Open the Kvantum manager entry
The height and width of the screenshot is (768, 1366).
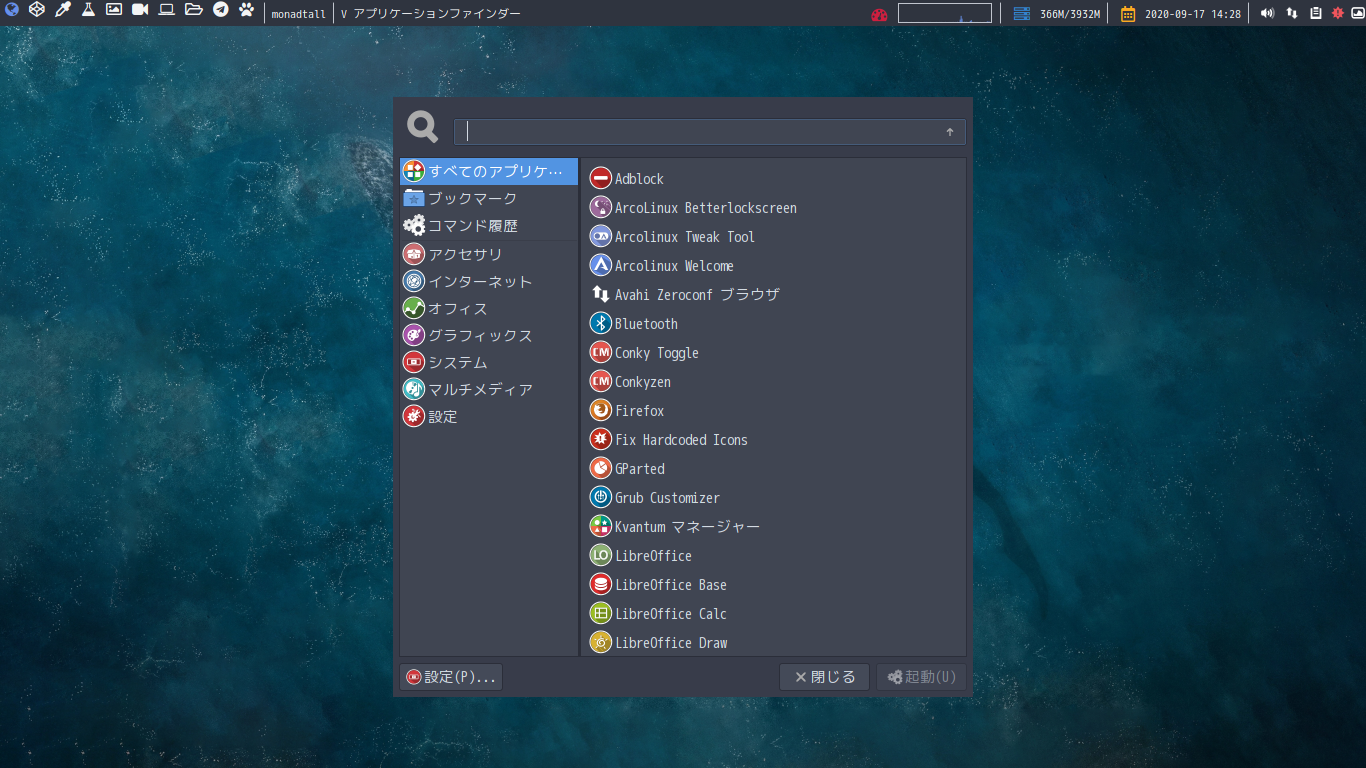pos(773,527)
